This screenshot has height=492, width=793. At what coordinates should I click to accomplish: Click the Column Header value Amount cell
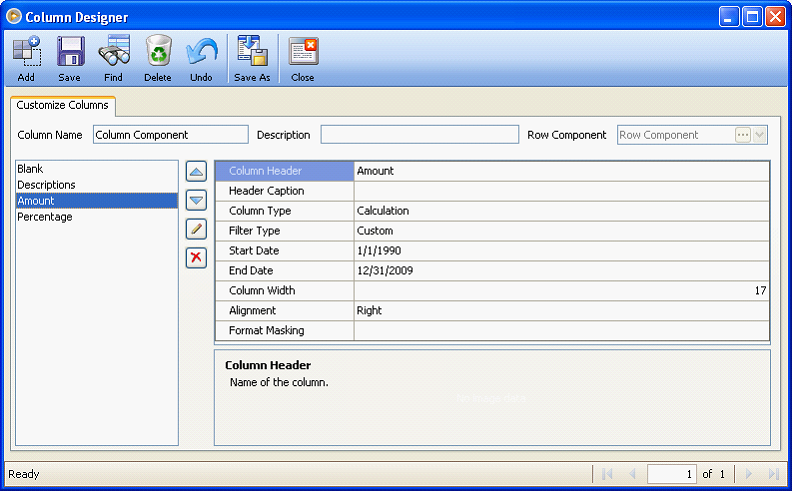562,171
